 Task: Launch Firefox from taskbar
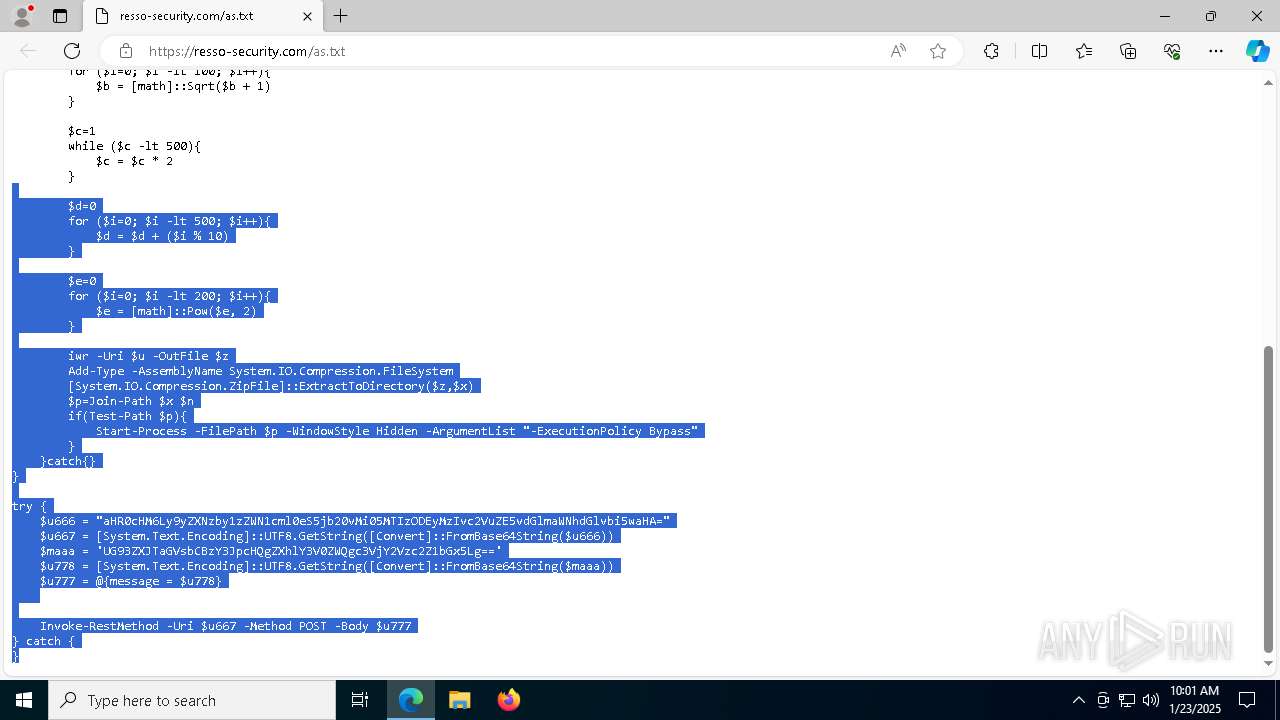coord(509,700)
